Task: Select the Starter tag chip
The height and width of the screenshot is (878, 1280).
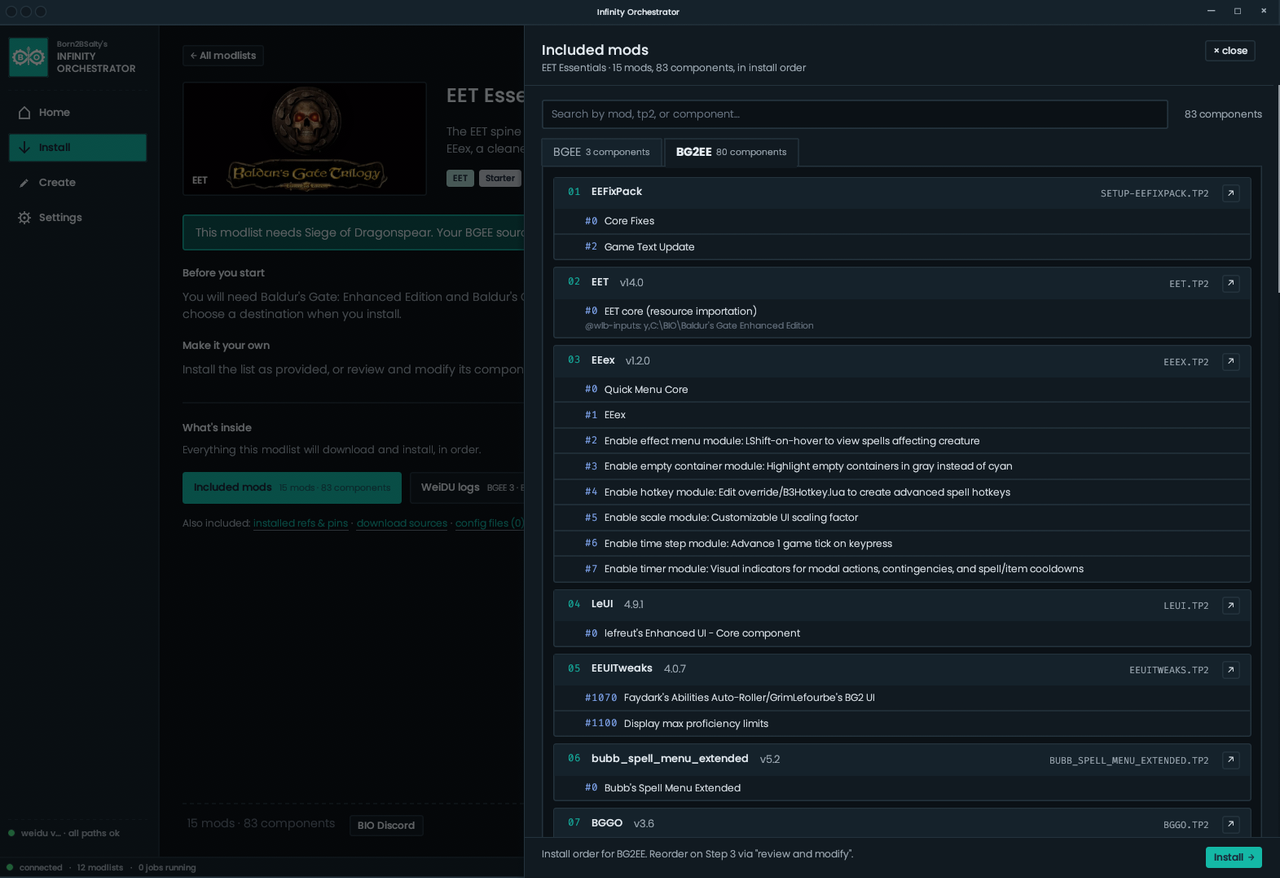Action: (500, 178)
